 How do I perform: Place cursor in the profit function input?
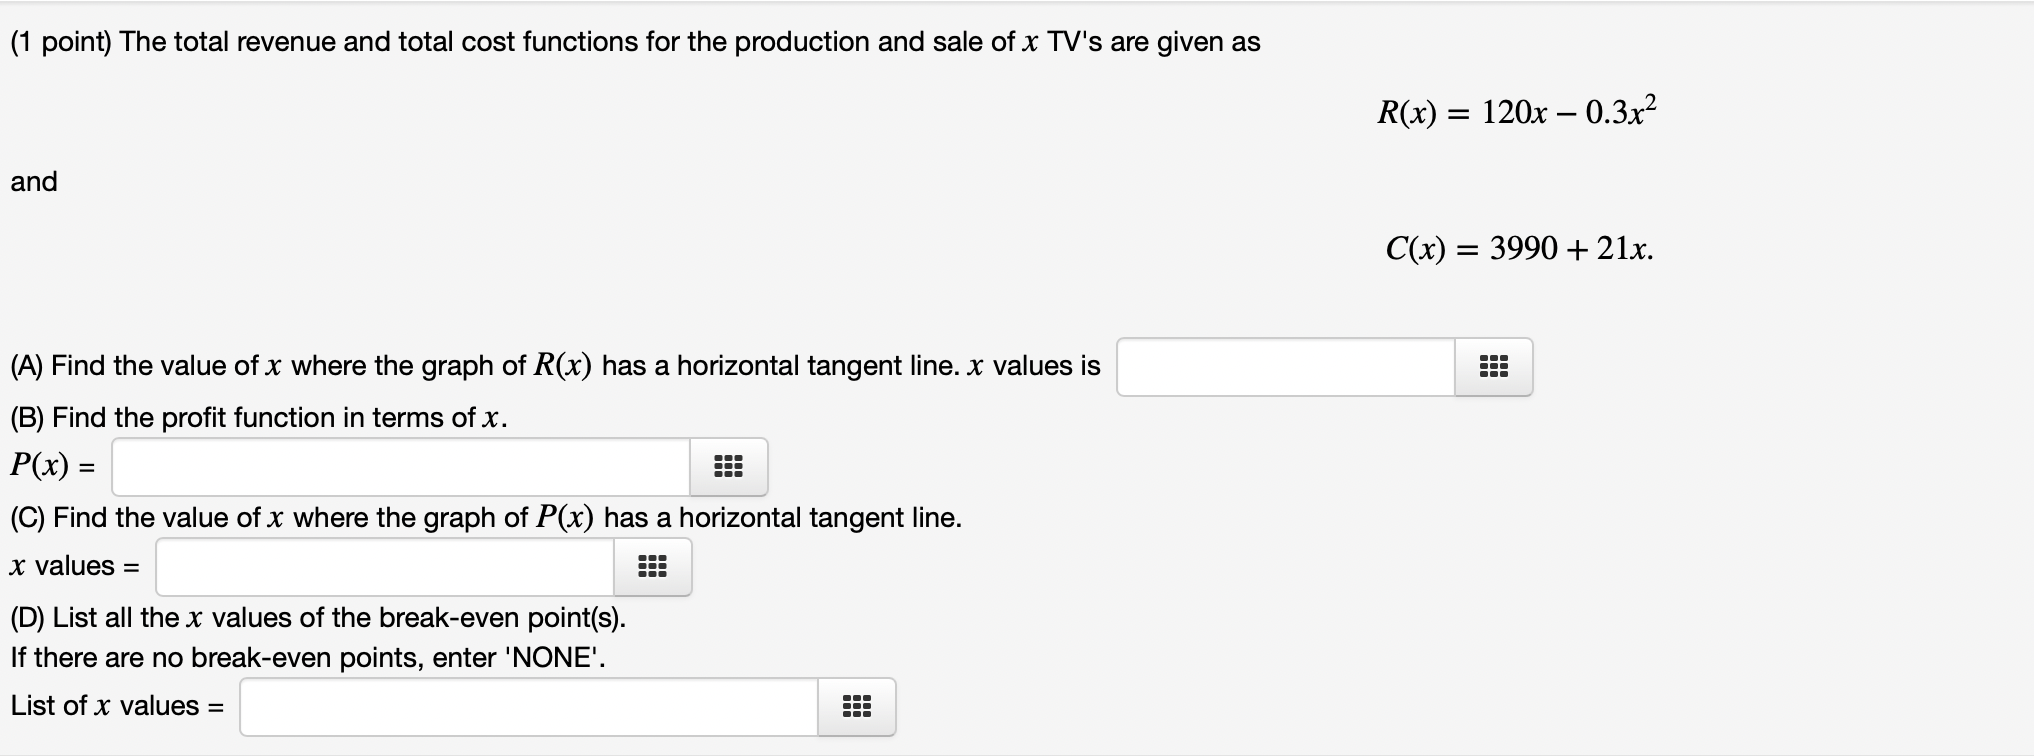coord(400,466)
